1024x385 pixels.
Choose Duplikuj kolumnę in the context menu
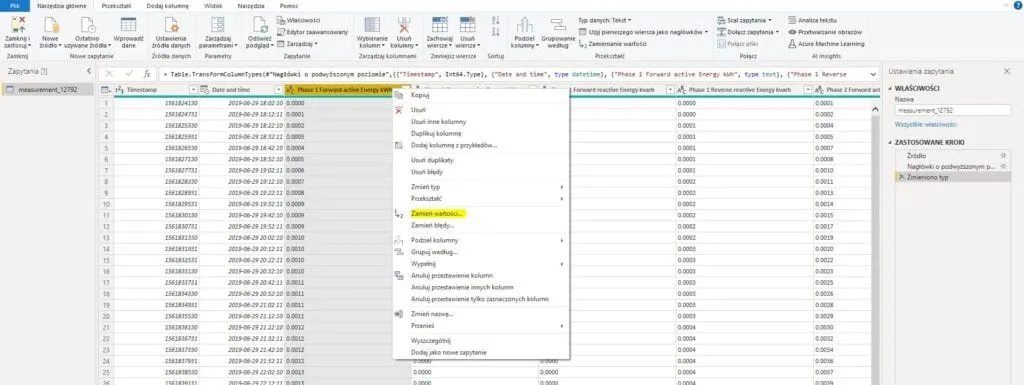(x=481, y=133)
